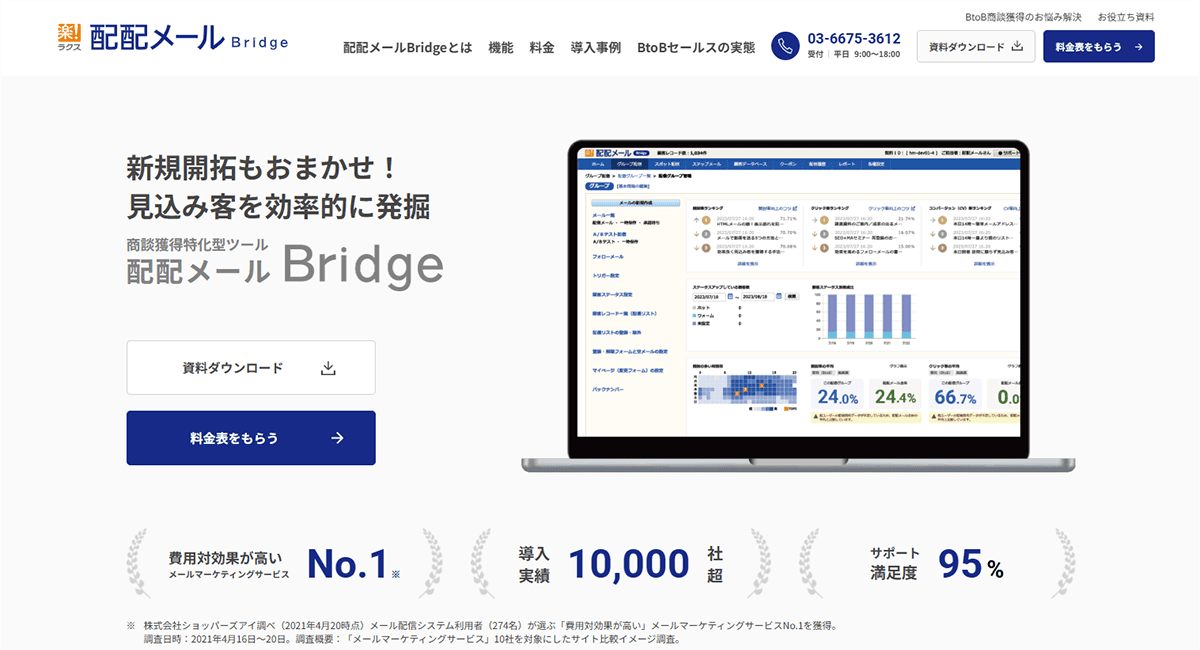
Task: Click the ラクス logo icon at top left
Action: click(67, 34)
